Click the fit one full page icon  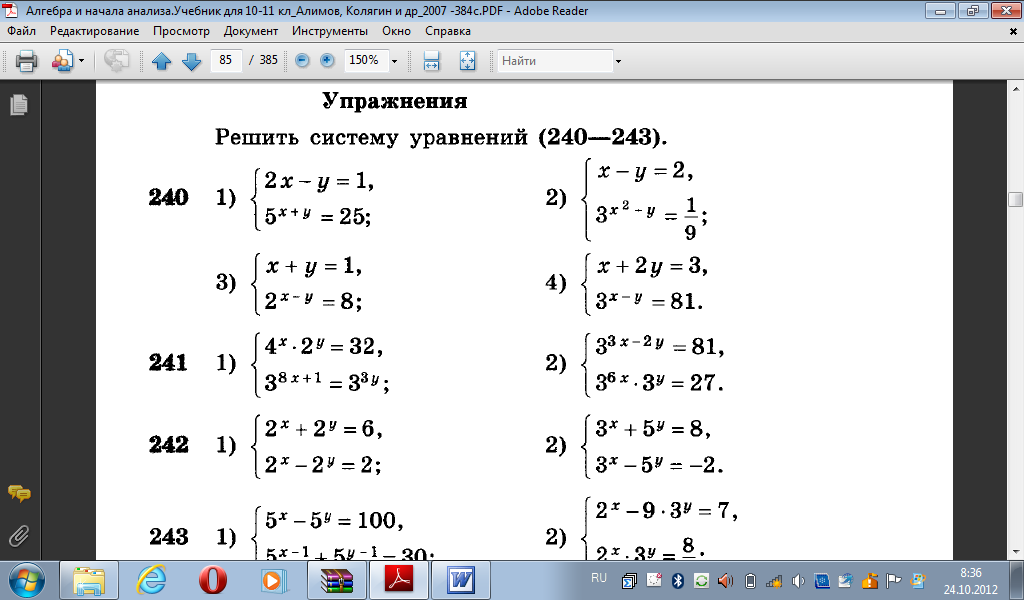467,61
